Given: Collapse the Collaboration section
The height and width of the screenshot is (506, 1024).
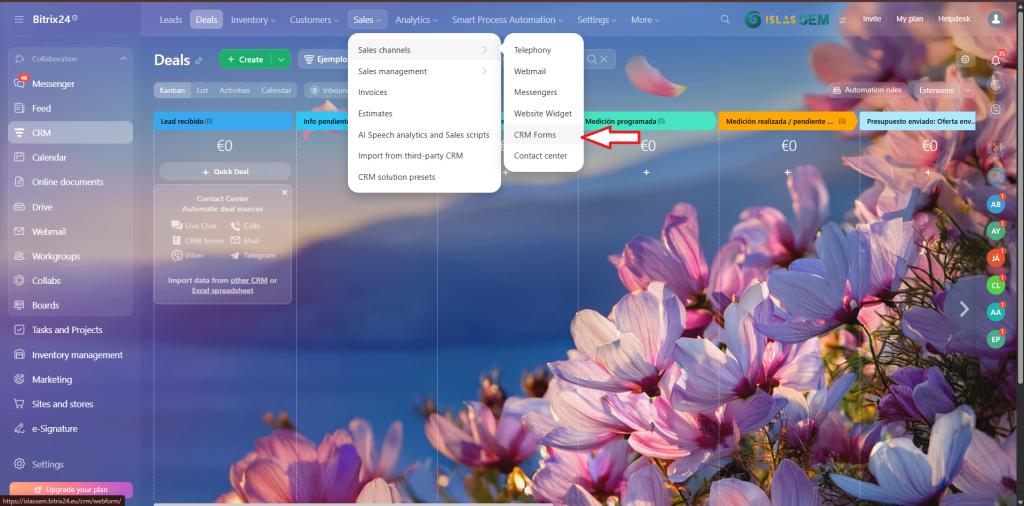Looking at the screenshot, I should click(x=123, y=59).
